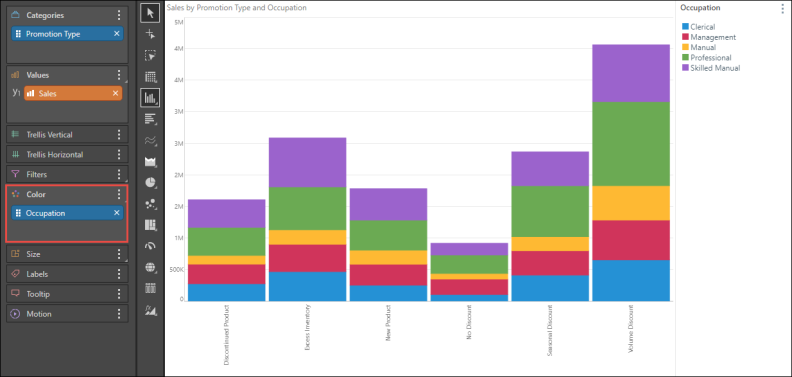Screen dimensions: 792x377
Task: Click the chart title 'Sales by Promotion Type and Occupation'
Action: (x=237, y=8)
